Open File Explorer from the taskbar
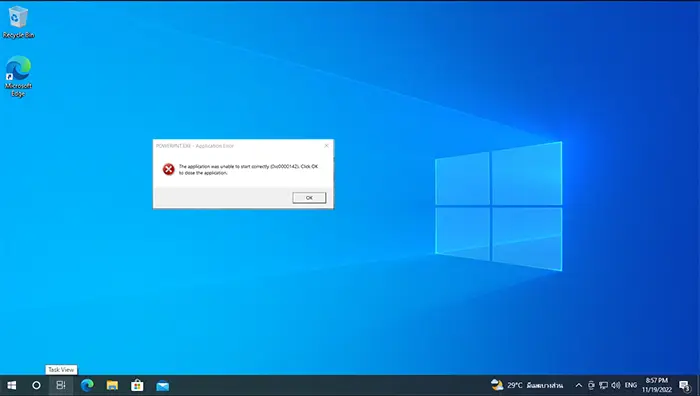This screenshot has height=396, width=700. (112, 385)
